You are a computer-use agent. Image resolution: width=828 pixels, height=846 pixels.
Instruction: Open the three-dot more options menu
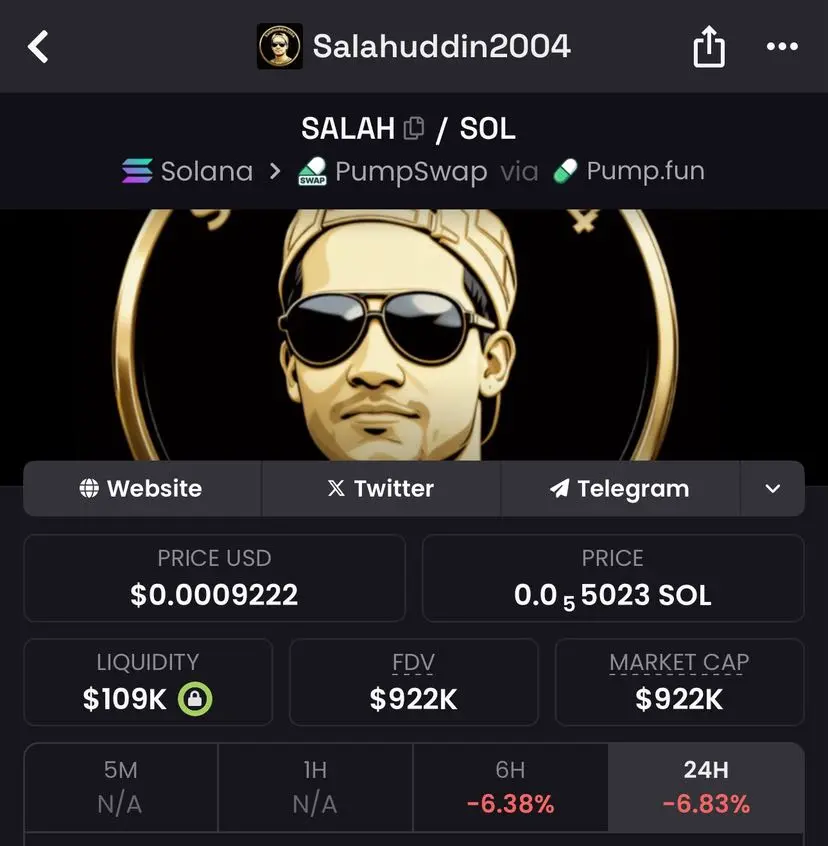(x=782, y=46)
